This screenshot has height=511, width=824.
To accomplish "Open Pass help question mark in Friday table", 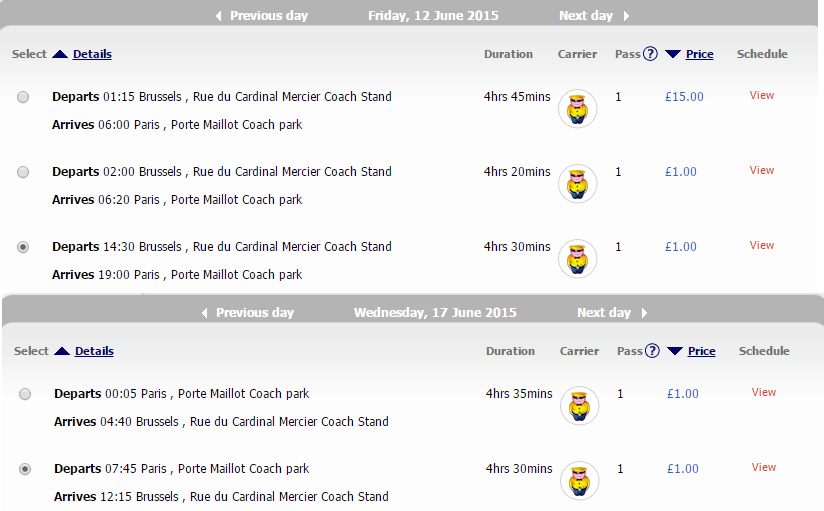I will coord(650,54).
